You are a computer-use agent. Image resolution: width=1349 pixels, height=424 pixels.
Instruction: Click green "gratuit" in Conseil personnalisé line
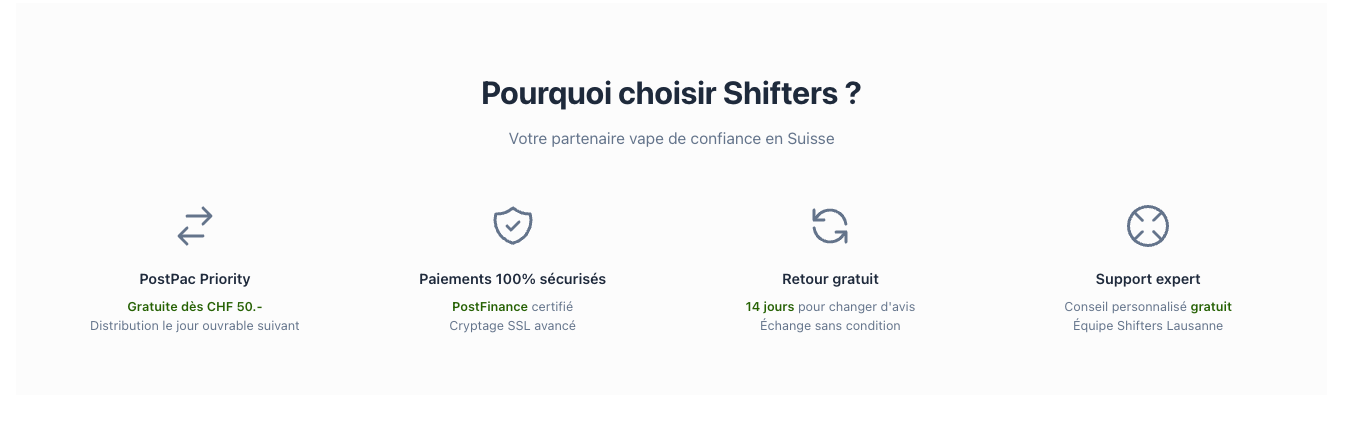click(x=1211, y=306)
